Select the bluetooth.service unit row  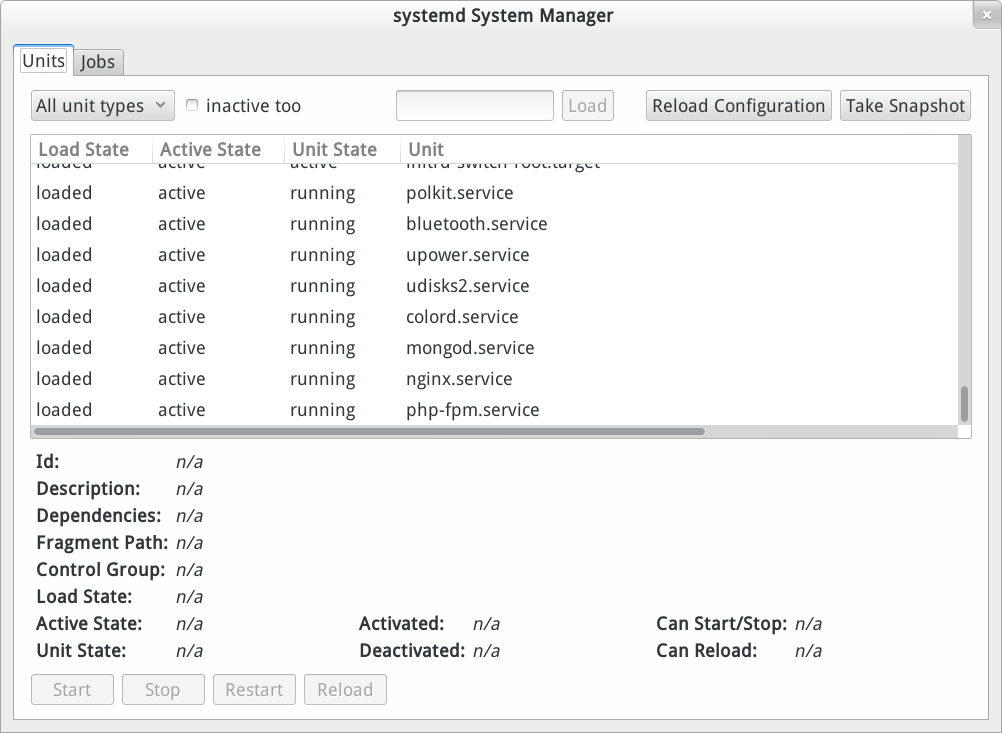[476, 223]
